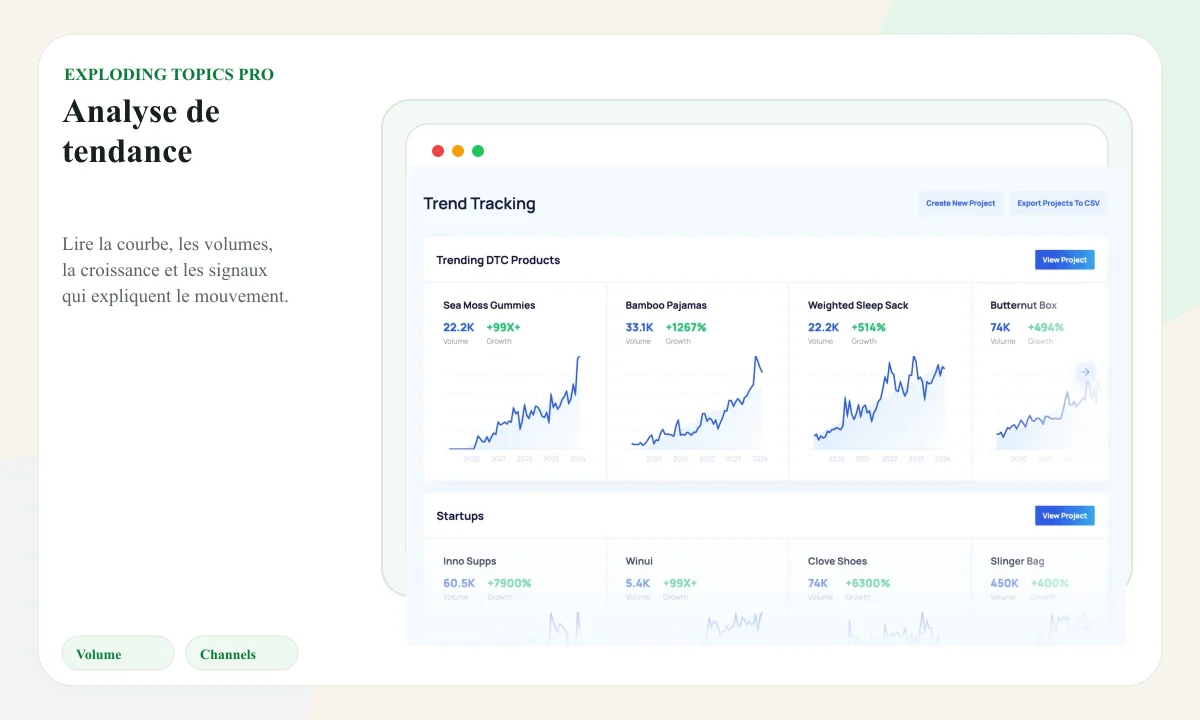Click the +514% growth value

(870, 327)
